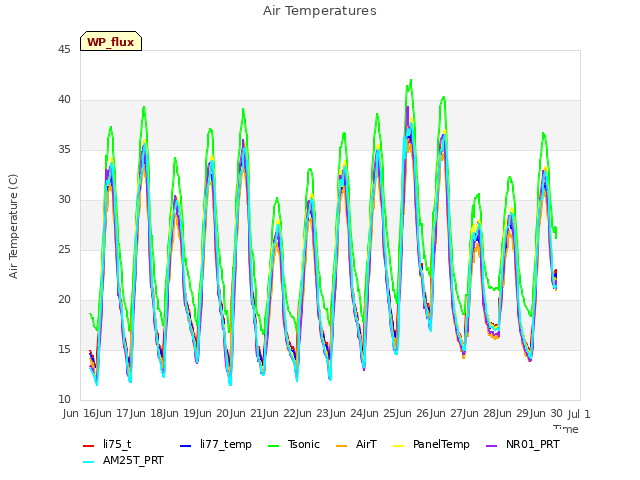Image resolution: width=640 pixels, height=480 pixels.
Task: Click the blue li77_temp legend swatch
Action: (x=185, y=446)
